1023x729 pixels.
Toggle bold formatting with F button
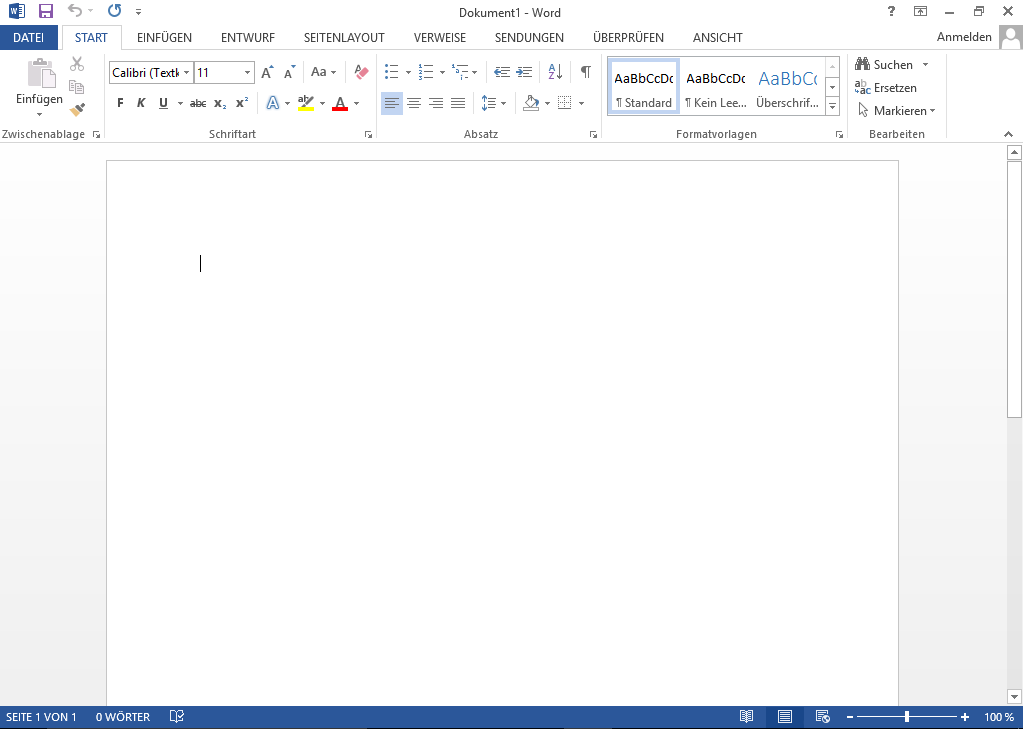[x=120, y=103]
